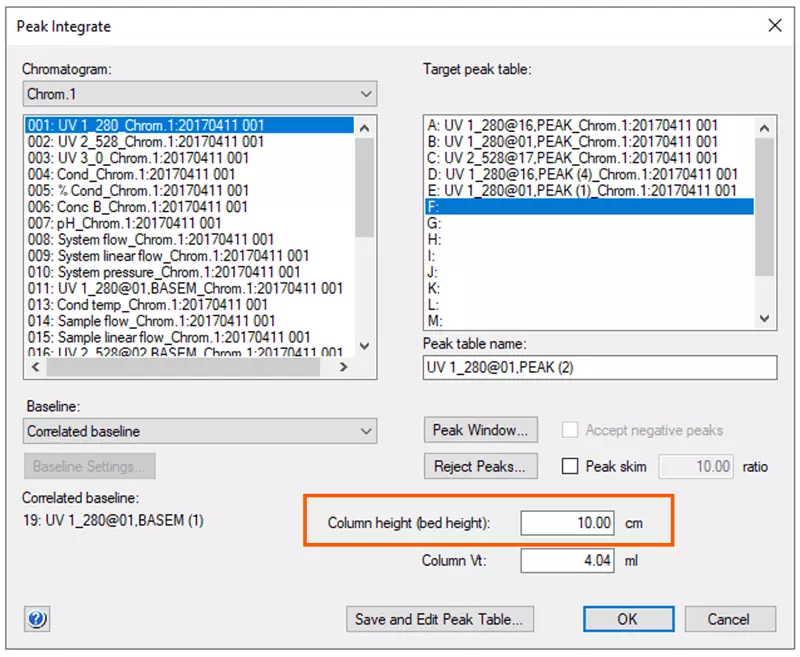Select target peak table slot G
The image size is (800, 657).
click(x=434, y=223)
